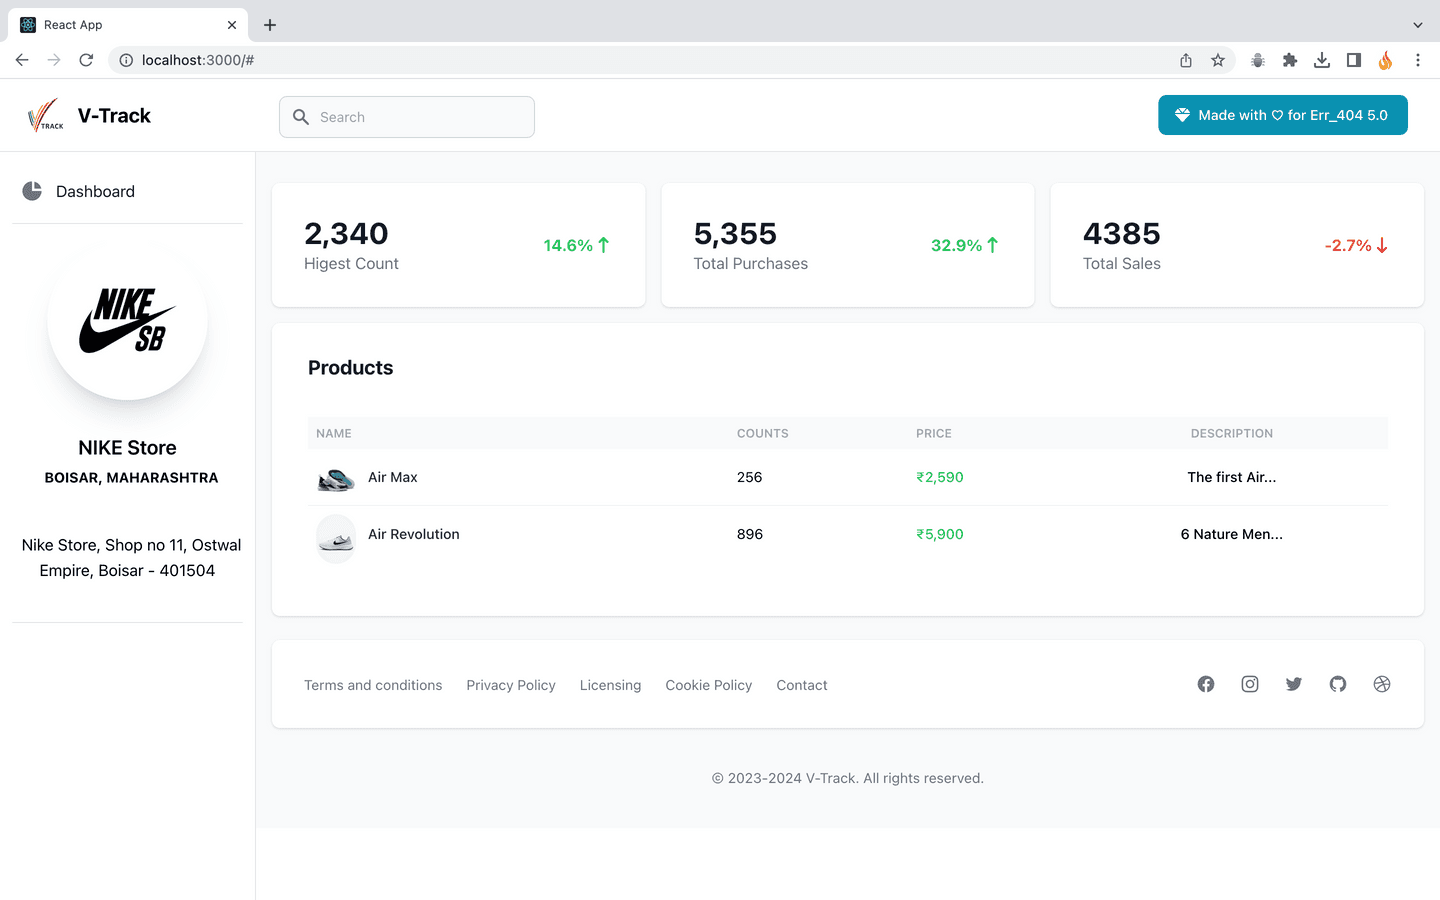The width and height of the screenshot is (1440, 900).
Task: Click the browser share icon
Action: coord(1186,60)
